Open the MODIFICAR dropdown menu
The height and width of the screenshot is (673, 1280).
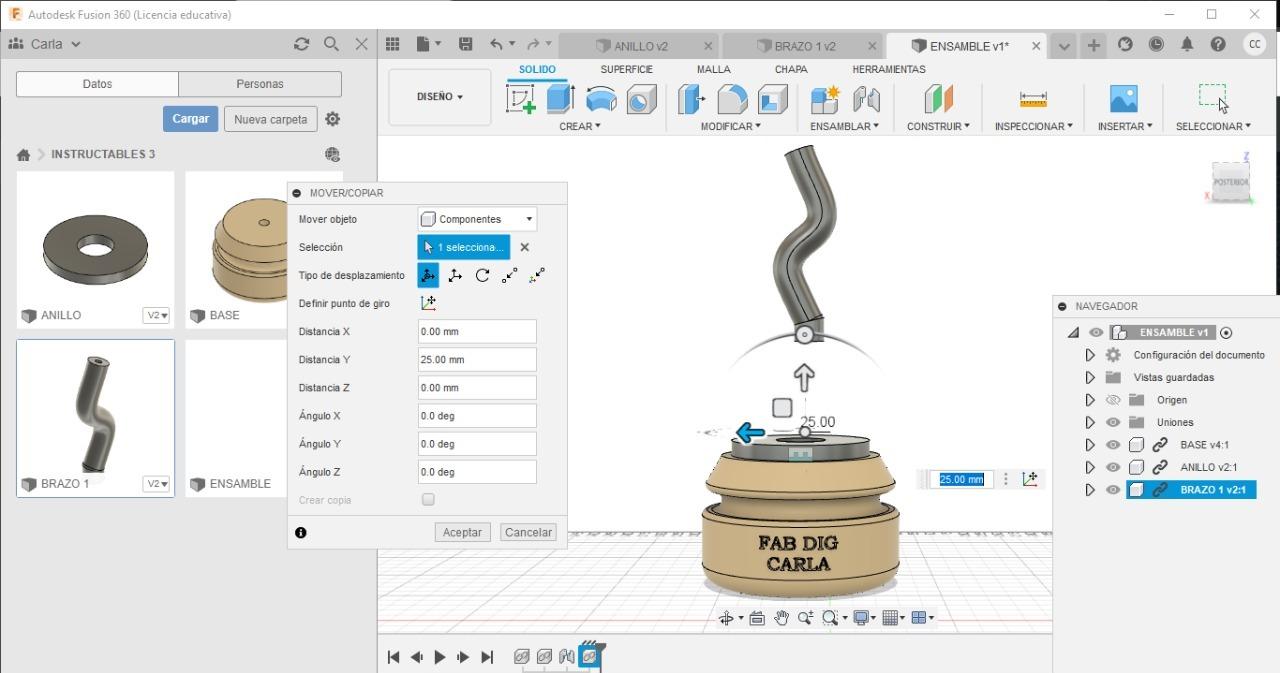tap(730, 126)
